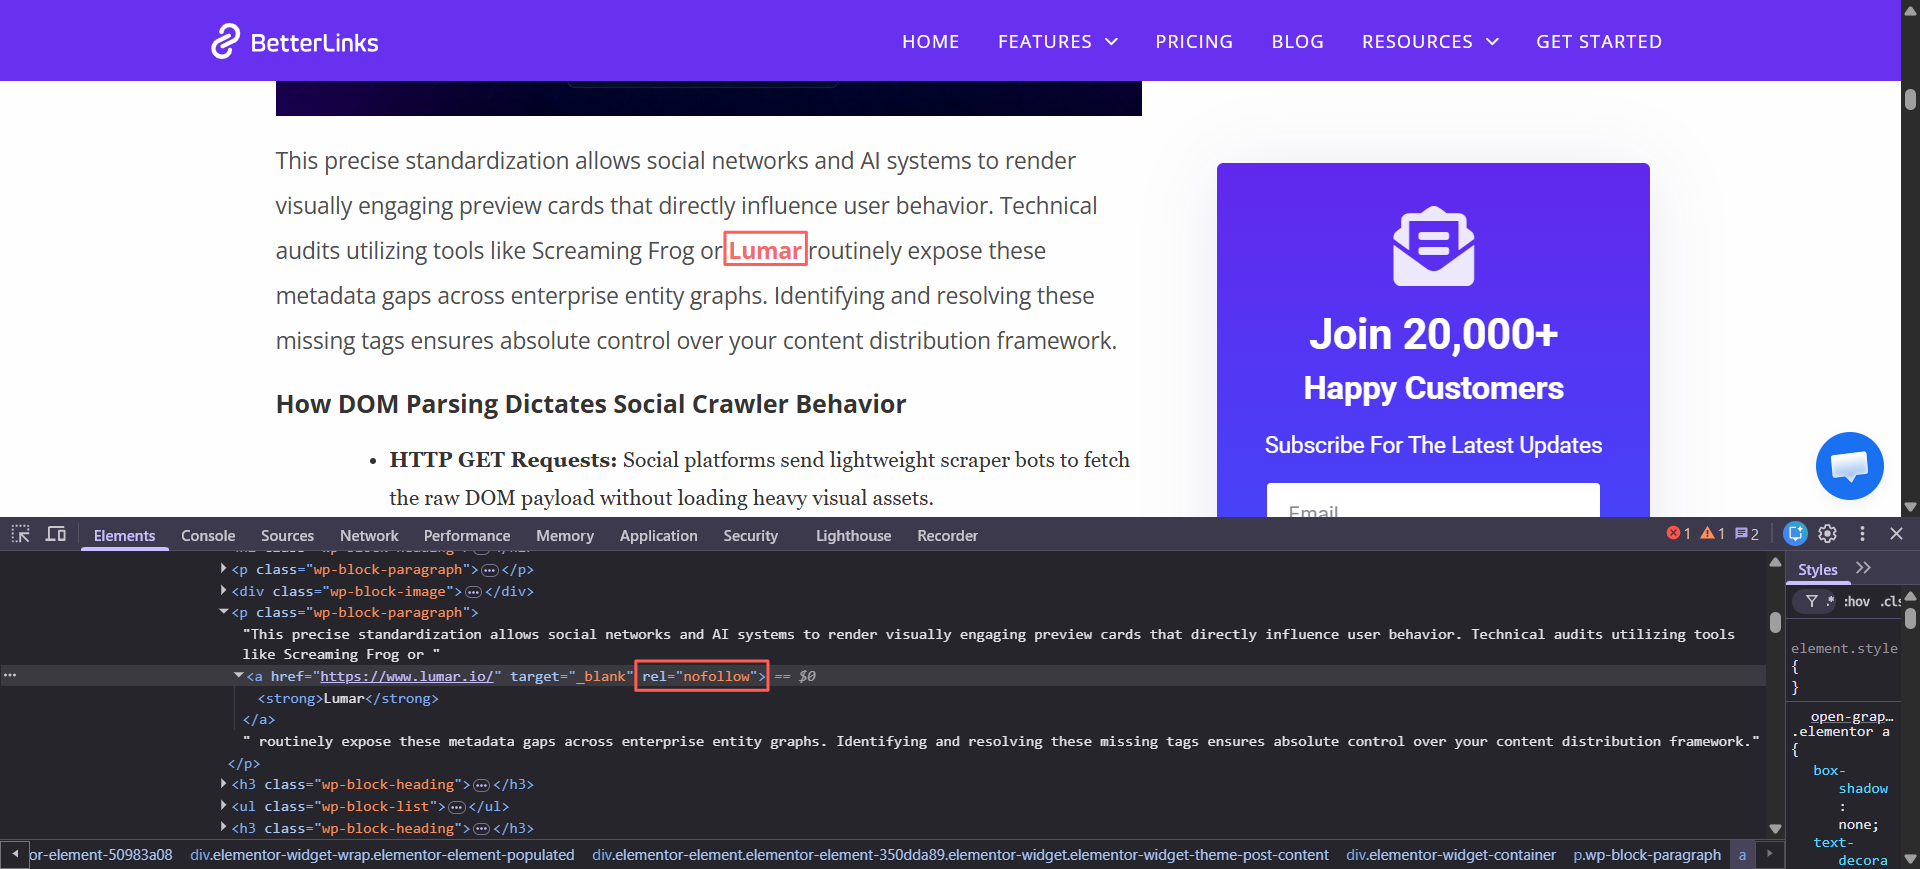This screenshot has width=1920, height=869.
Task: Activate the inspect element picker icon
Action: pyautogui.click(x=21, y=534)
